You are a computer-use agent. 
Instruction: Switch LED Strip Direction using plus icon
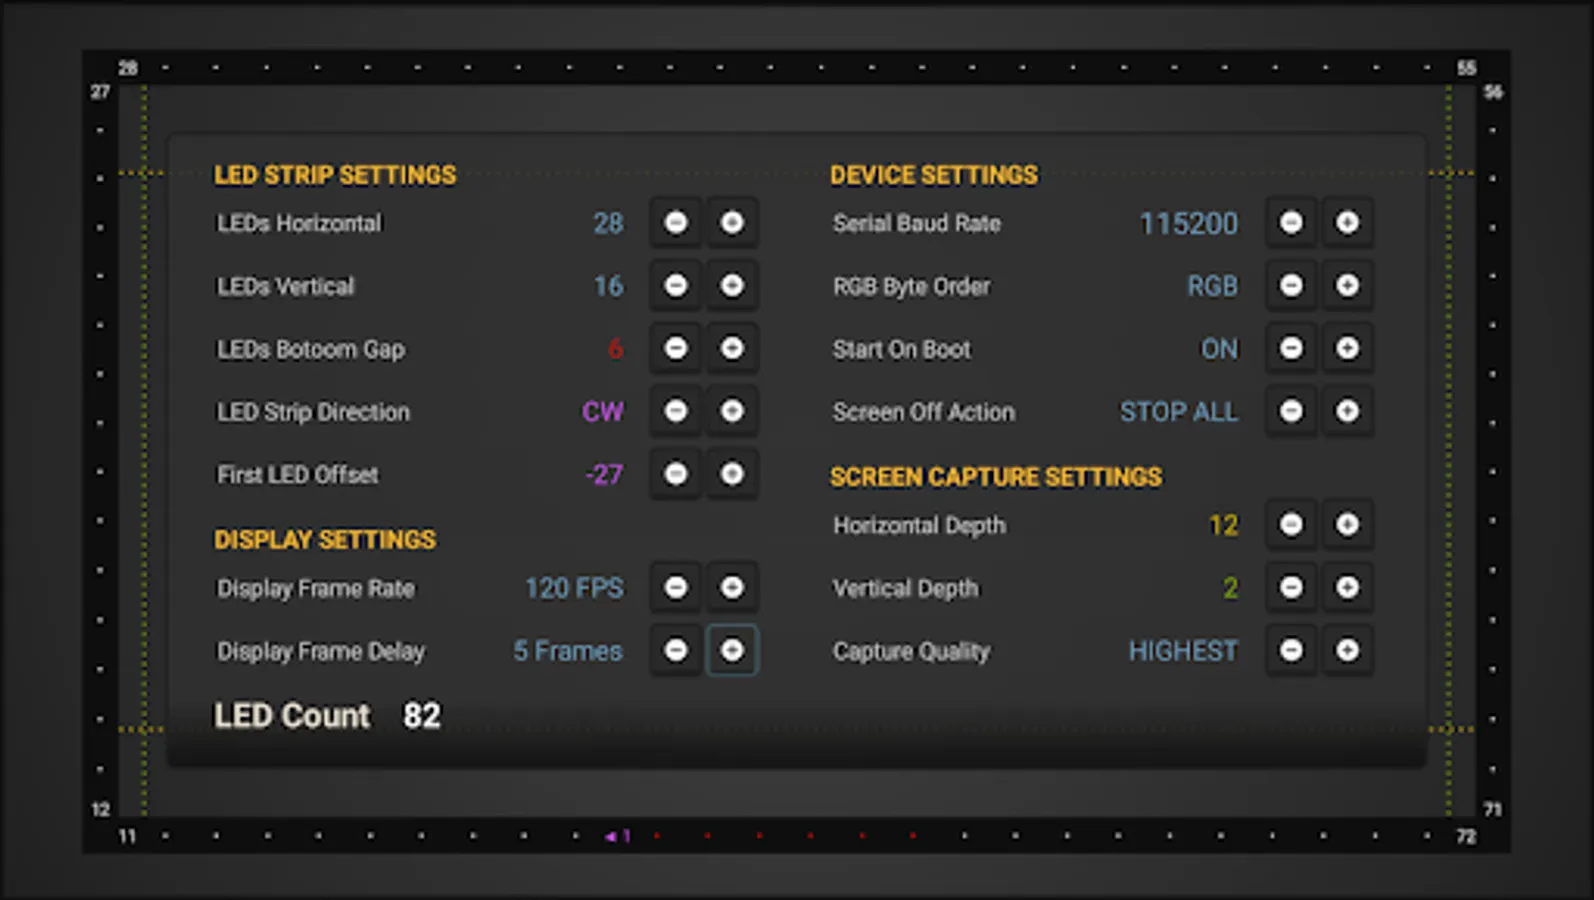pos(732,411)
